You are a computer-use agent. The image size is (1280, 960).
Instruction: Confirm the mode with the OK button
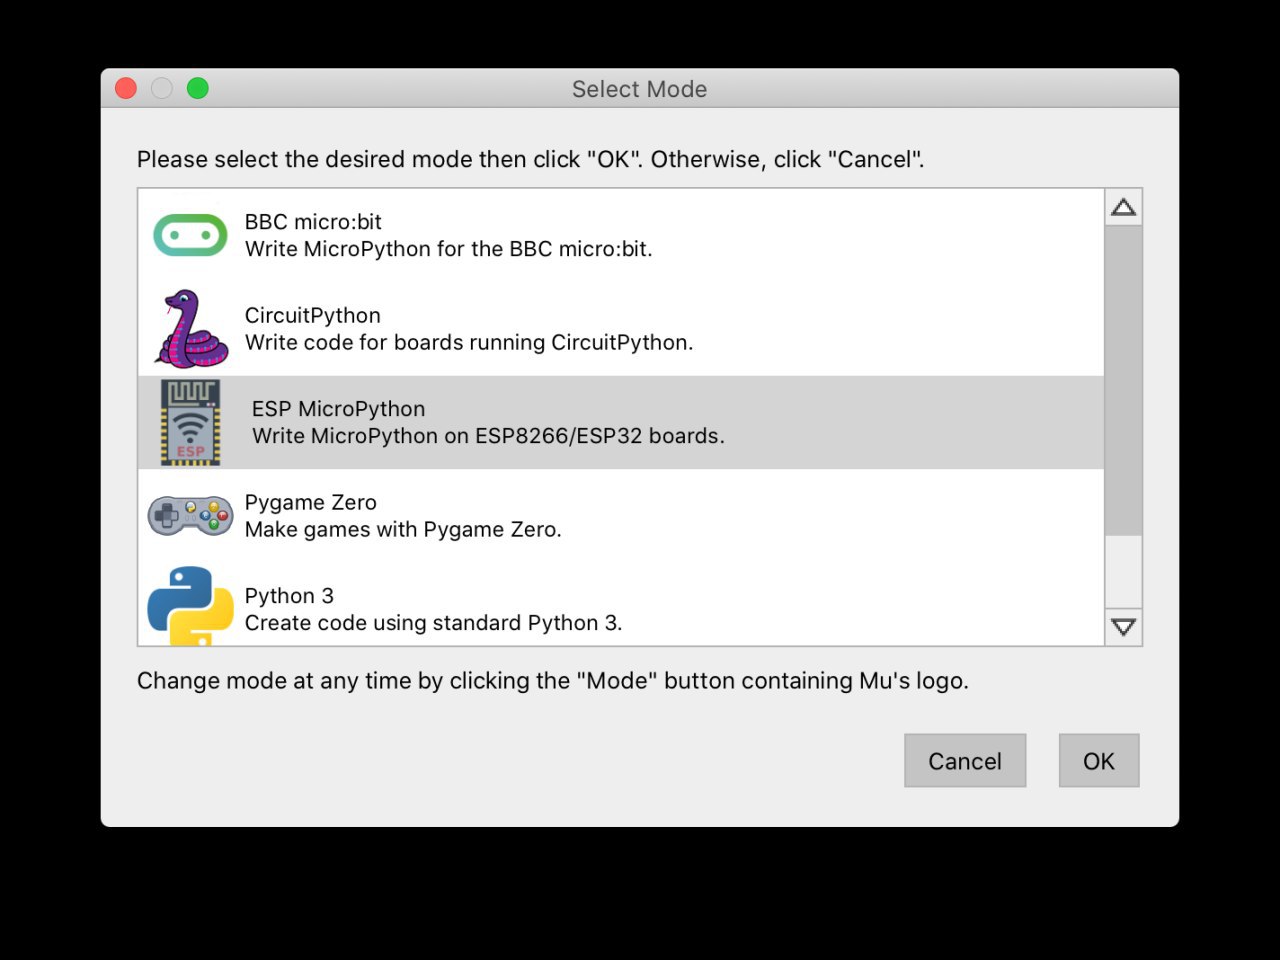point(1099,761)
